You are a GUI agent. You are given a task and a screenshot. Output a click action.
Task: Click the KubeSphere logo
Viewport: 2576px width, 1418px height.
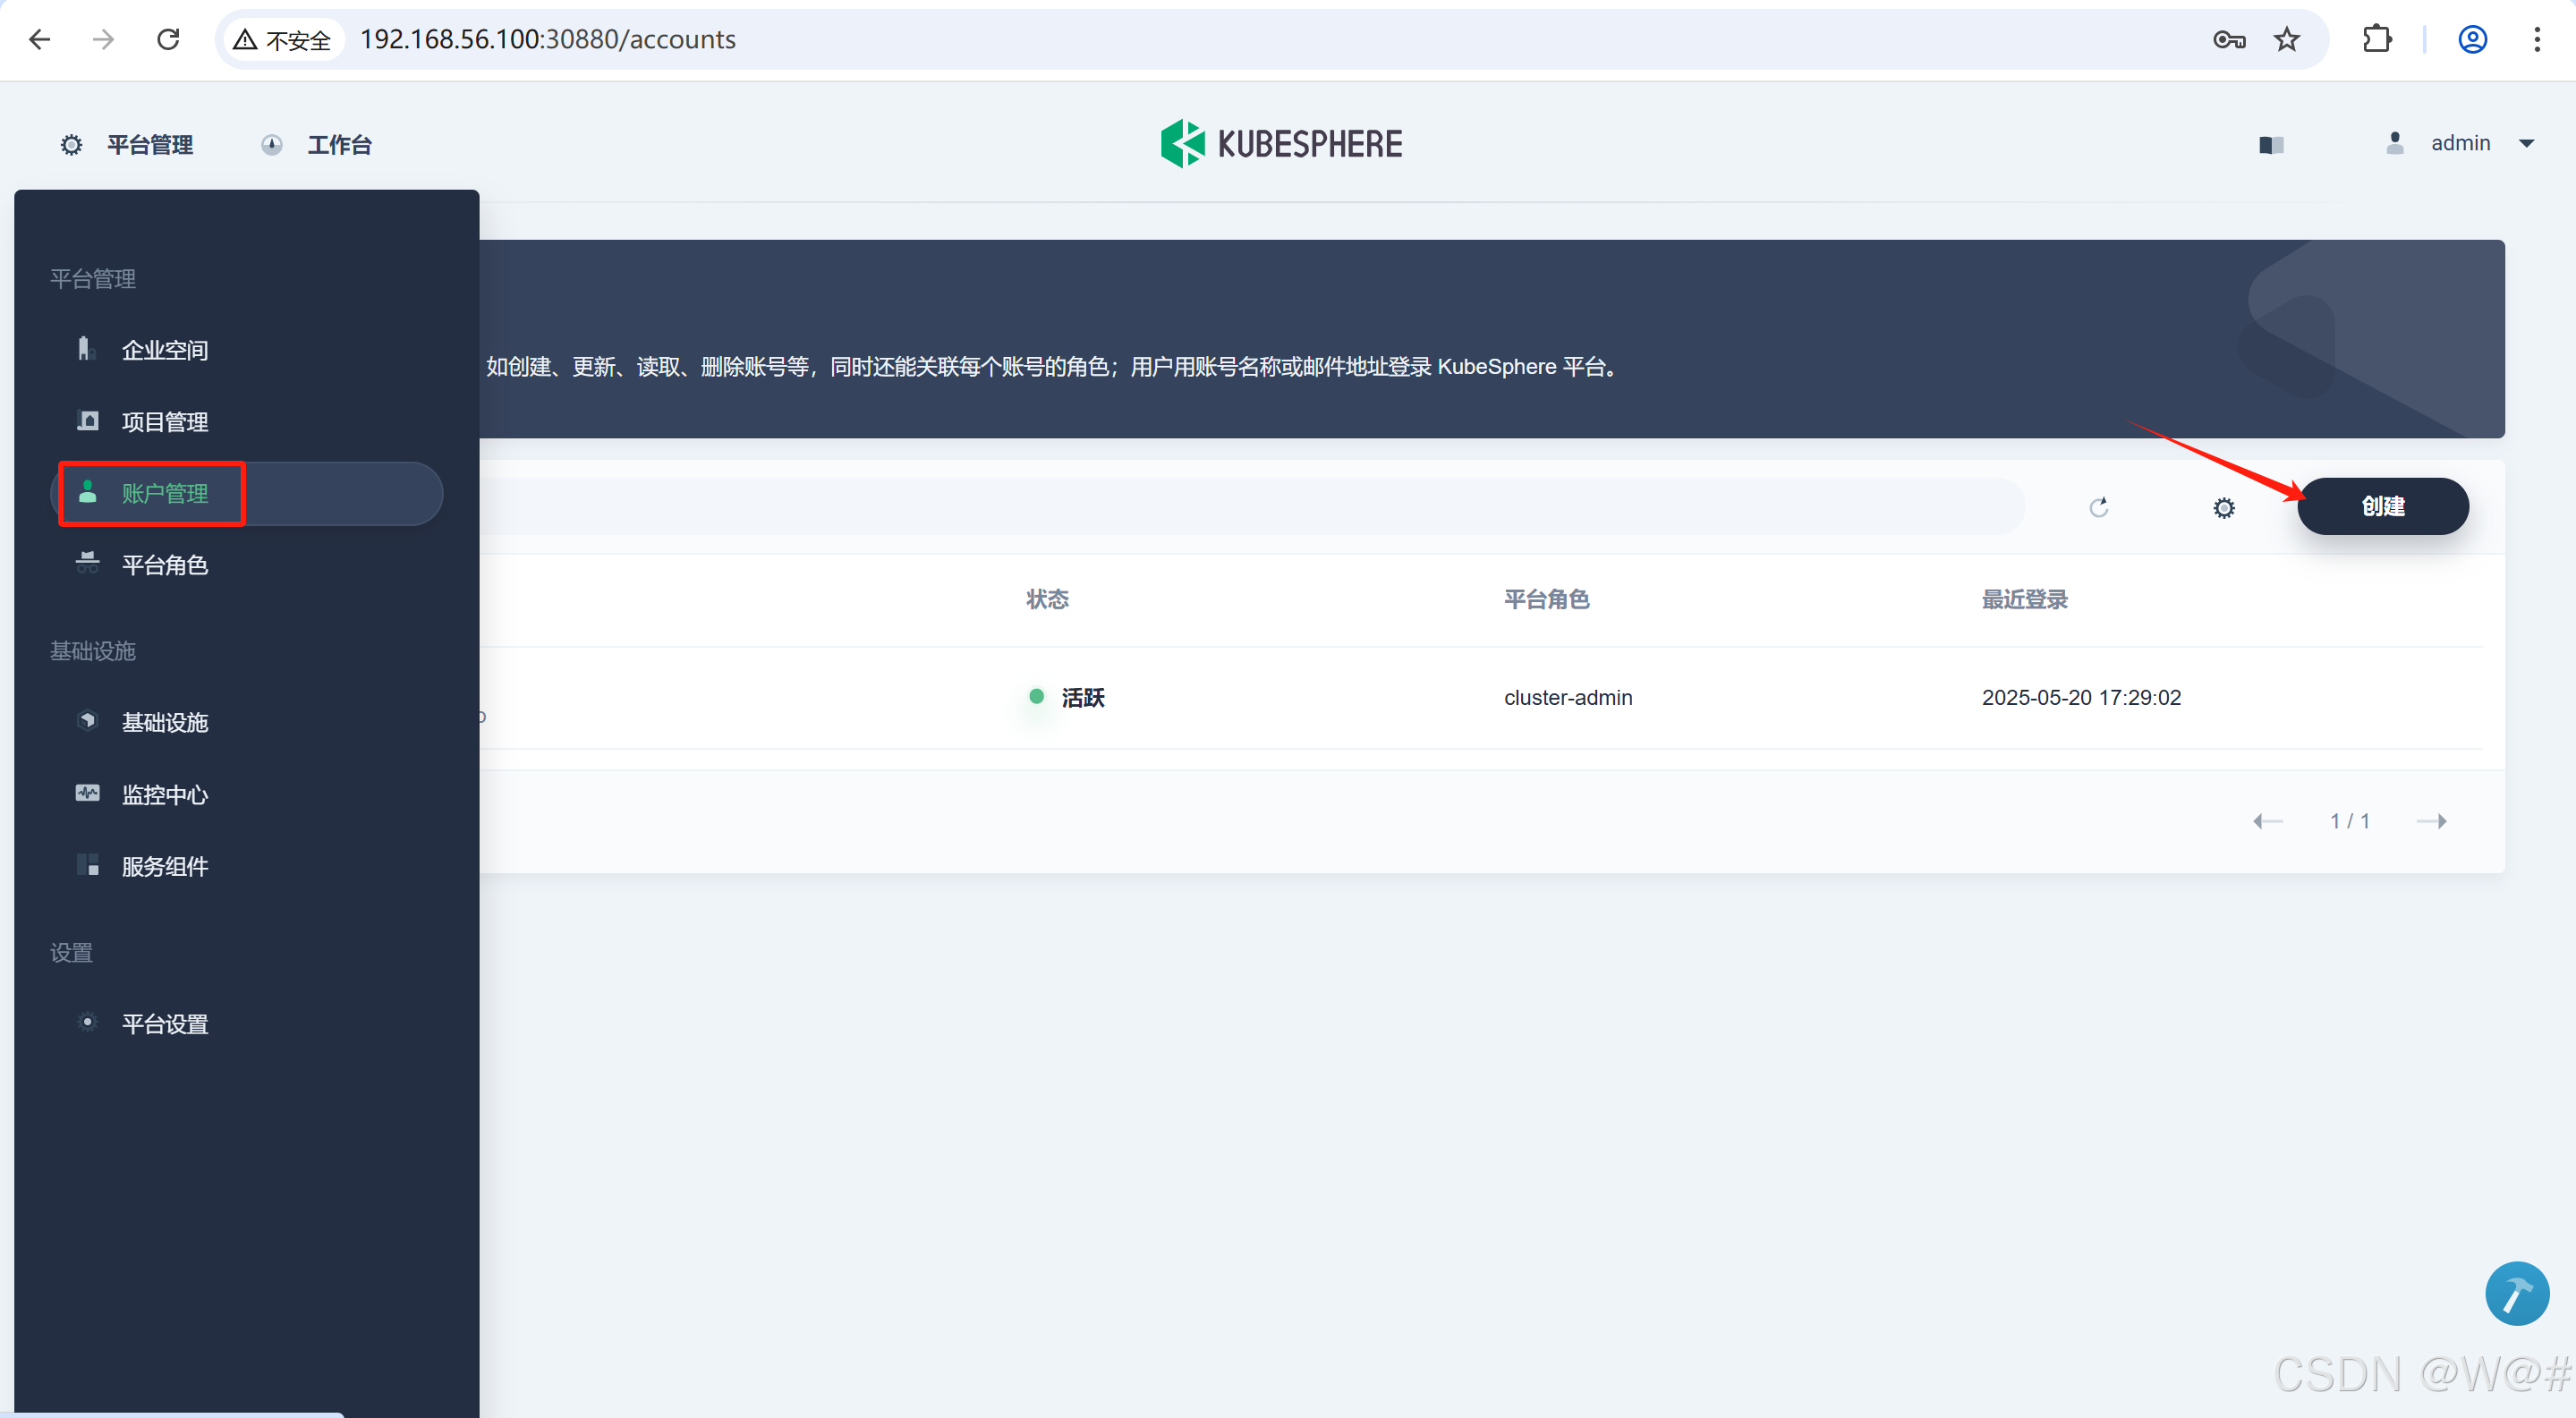(x=1281, y=144)
